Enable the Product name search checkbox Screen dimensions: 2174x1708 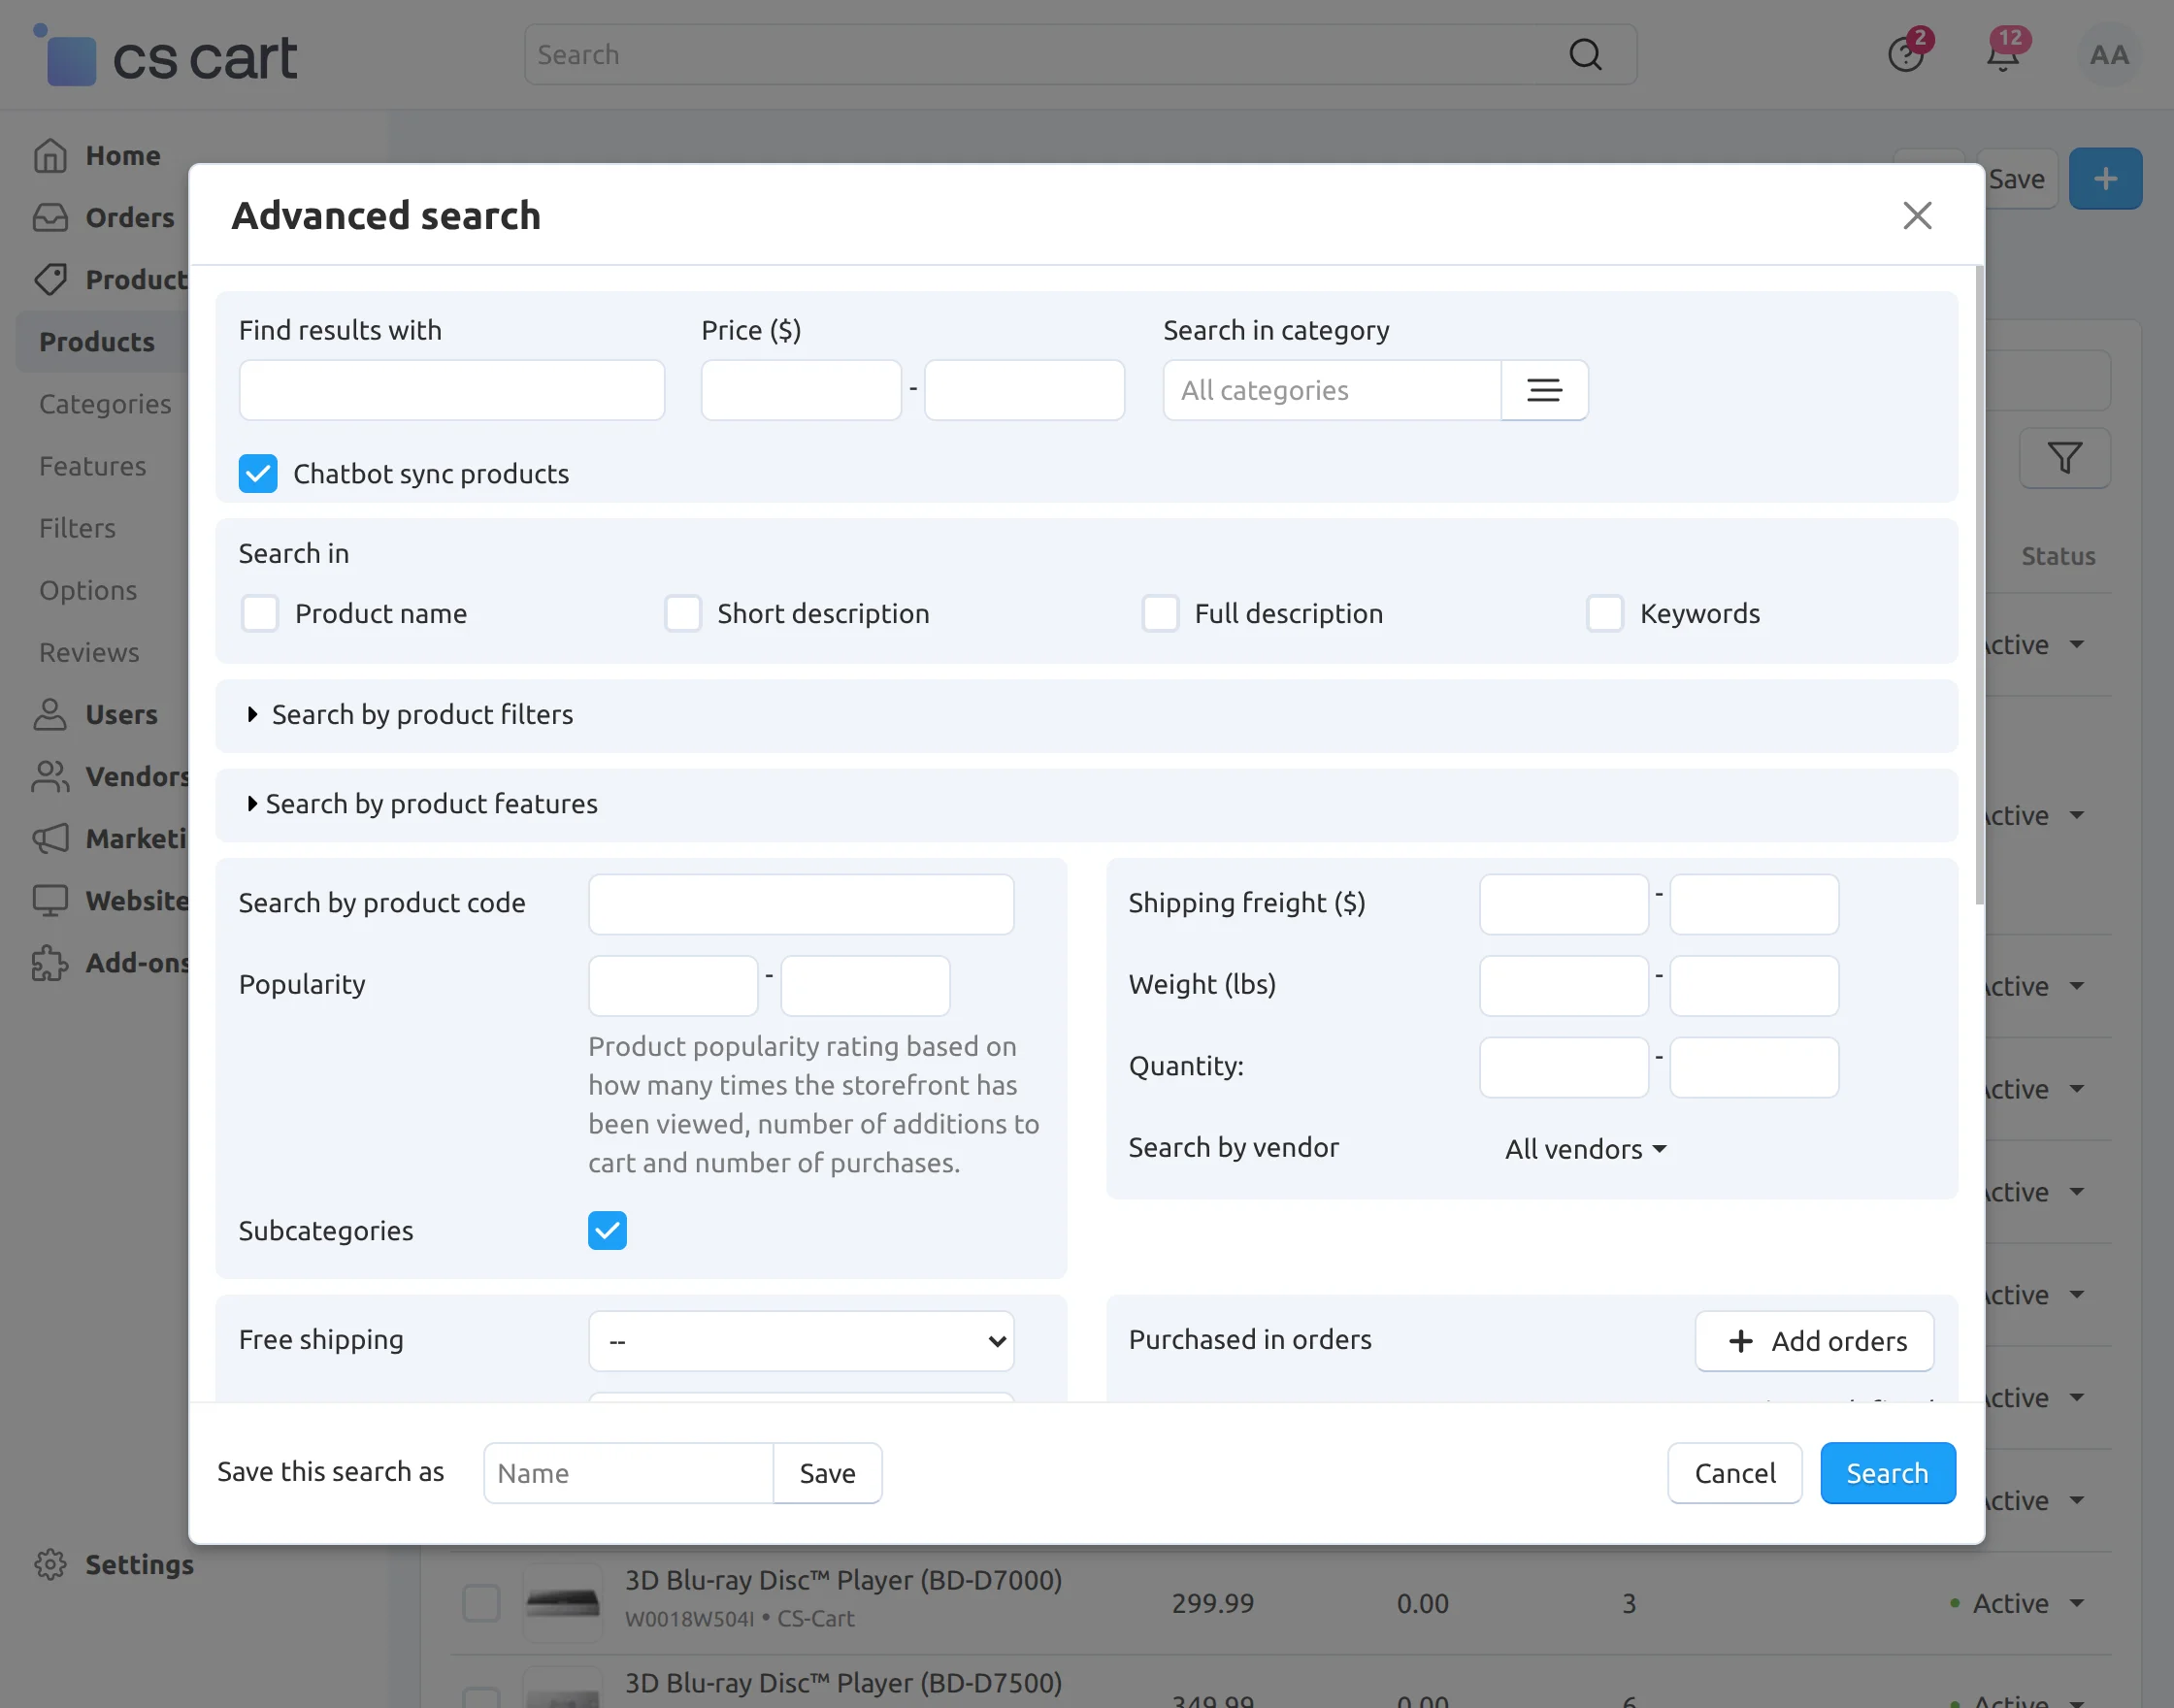coord(259,613)
